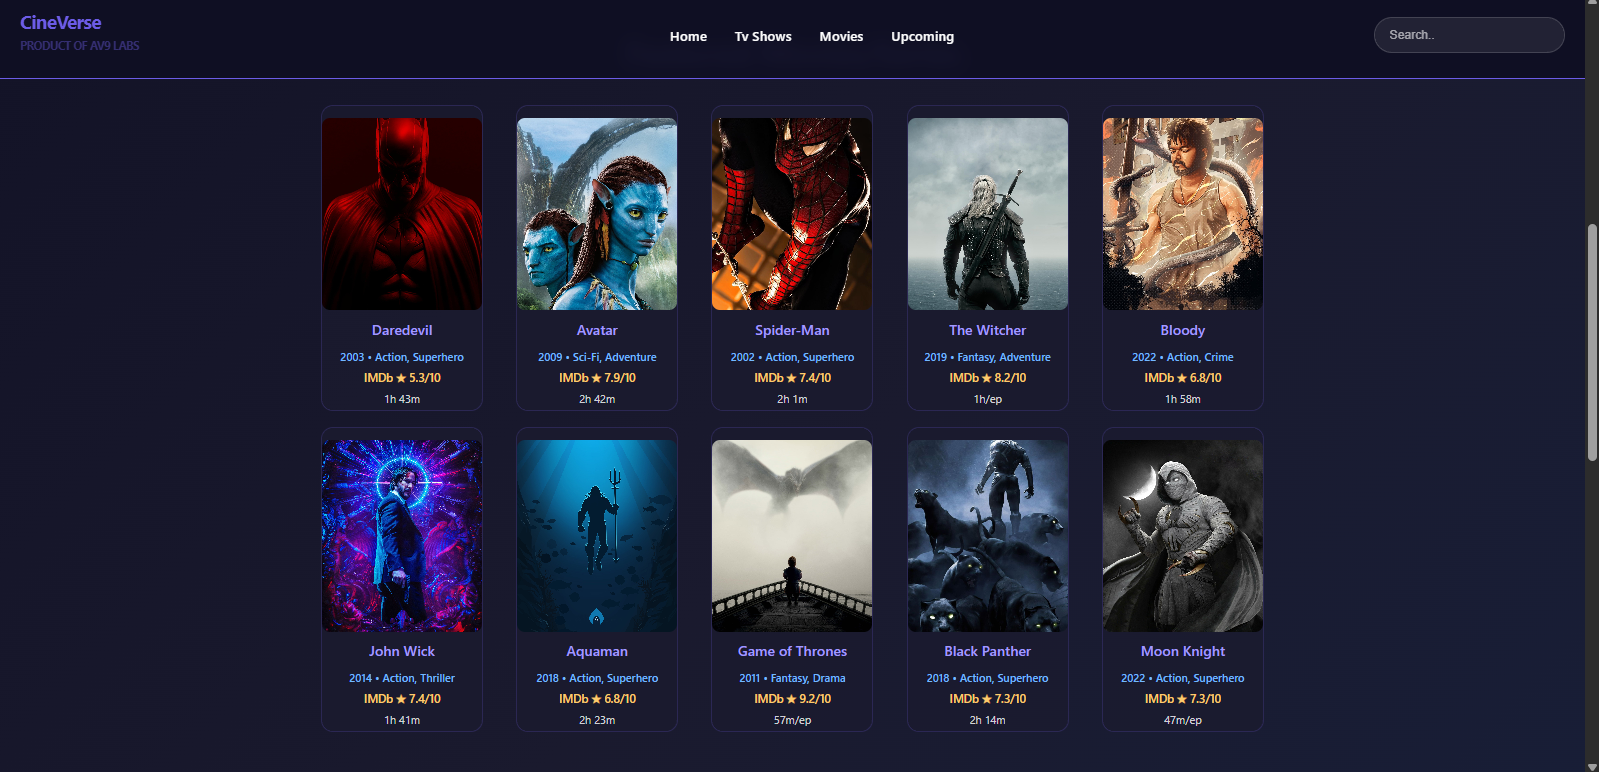Click Game of Thrones' IMDb 9.2/10 rating

(x=792, y=699)
